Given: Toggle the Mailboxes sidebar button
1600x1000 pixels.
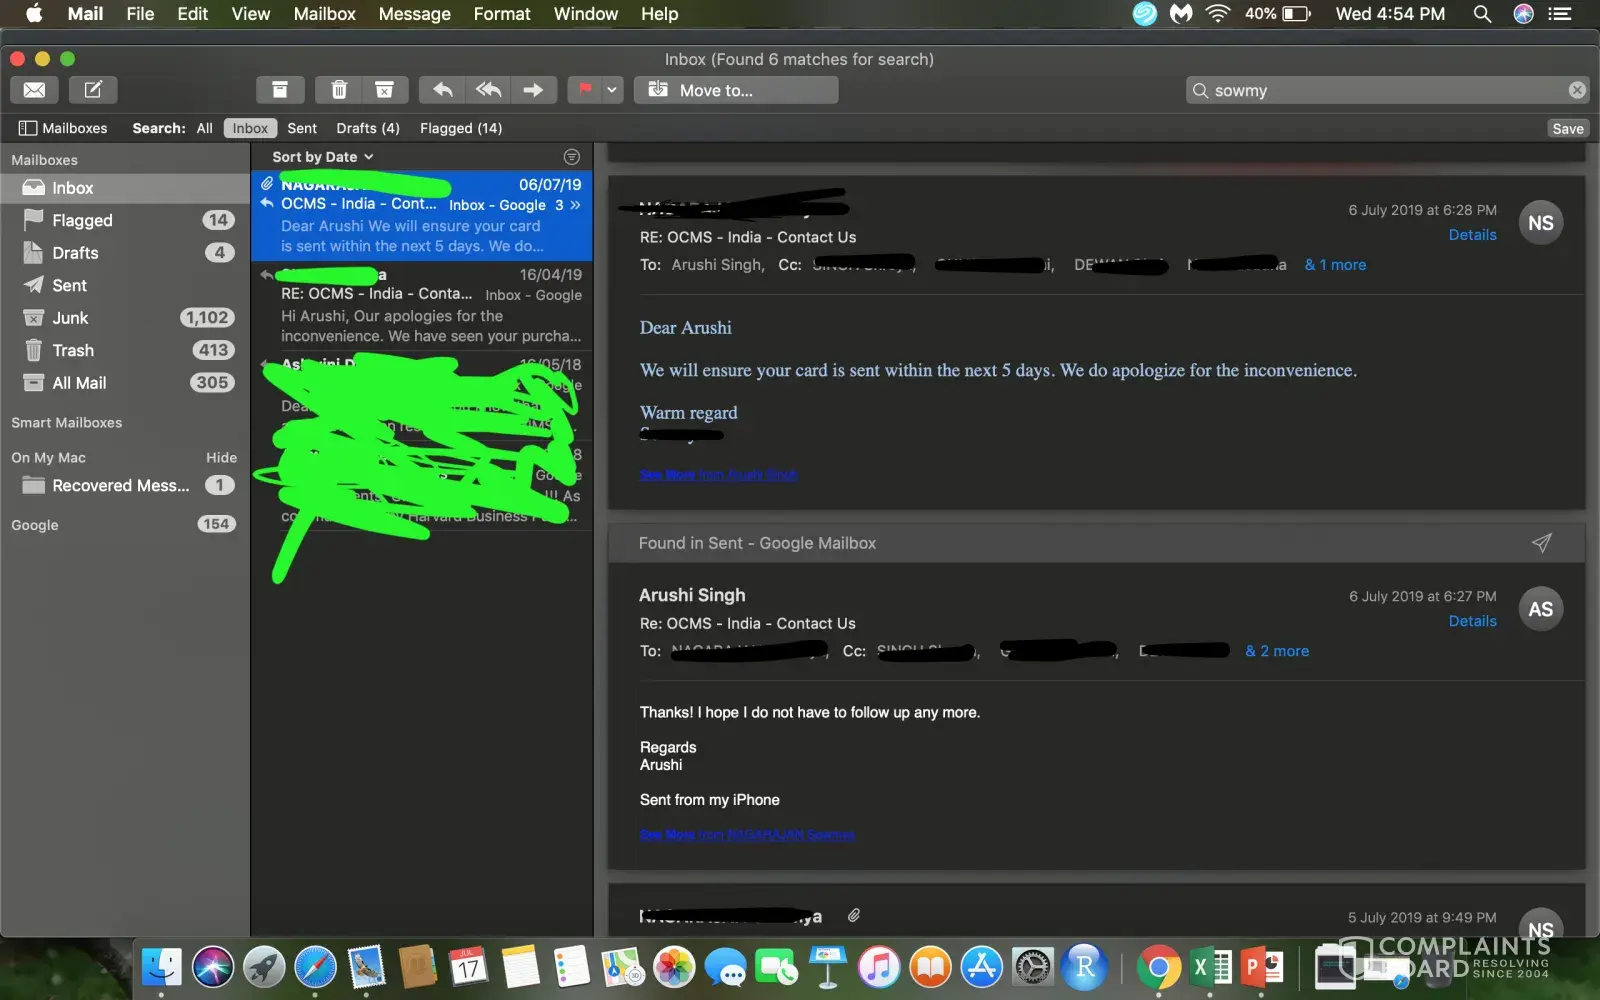Looking at the screenshot, I should click(63, 128).
